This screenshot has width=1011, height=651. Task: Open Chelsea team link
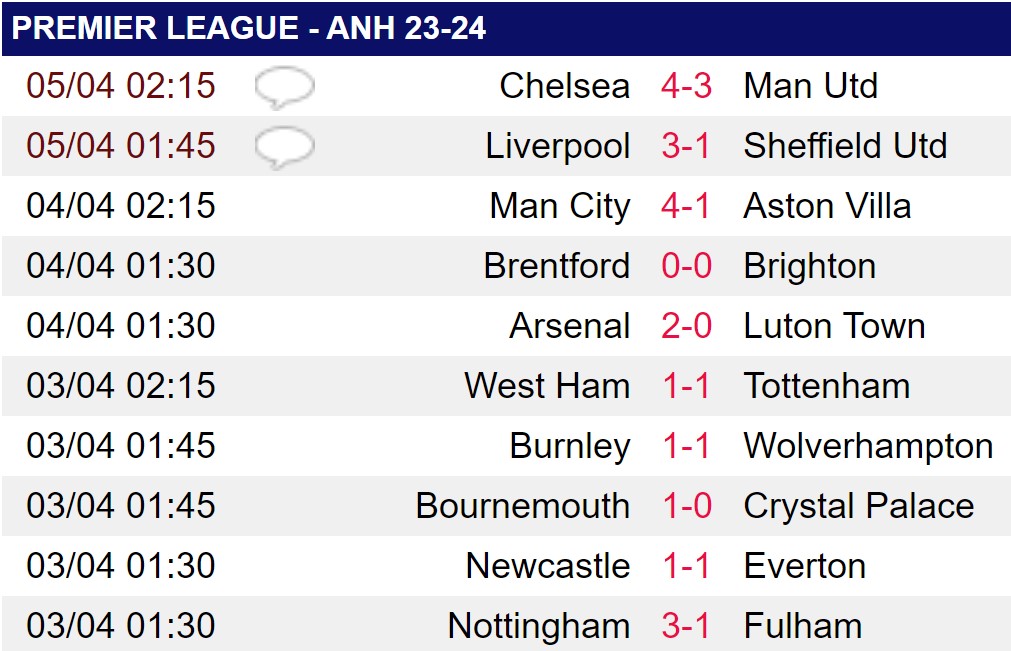pos(564,86)
